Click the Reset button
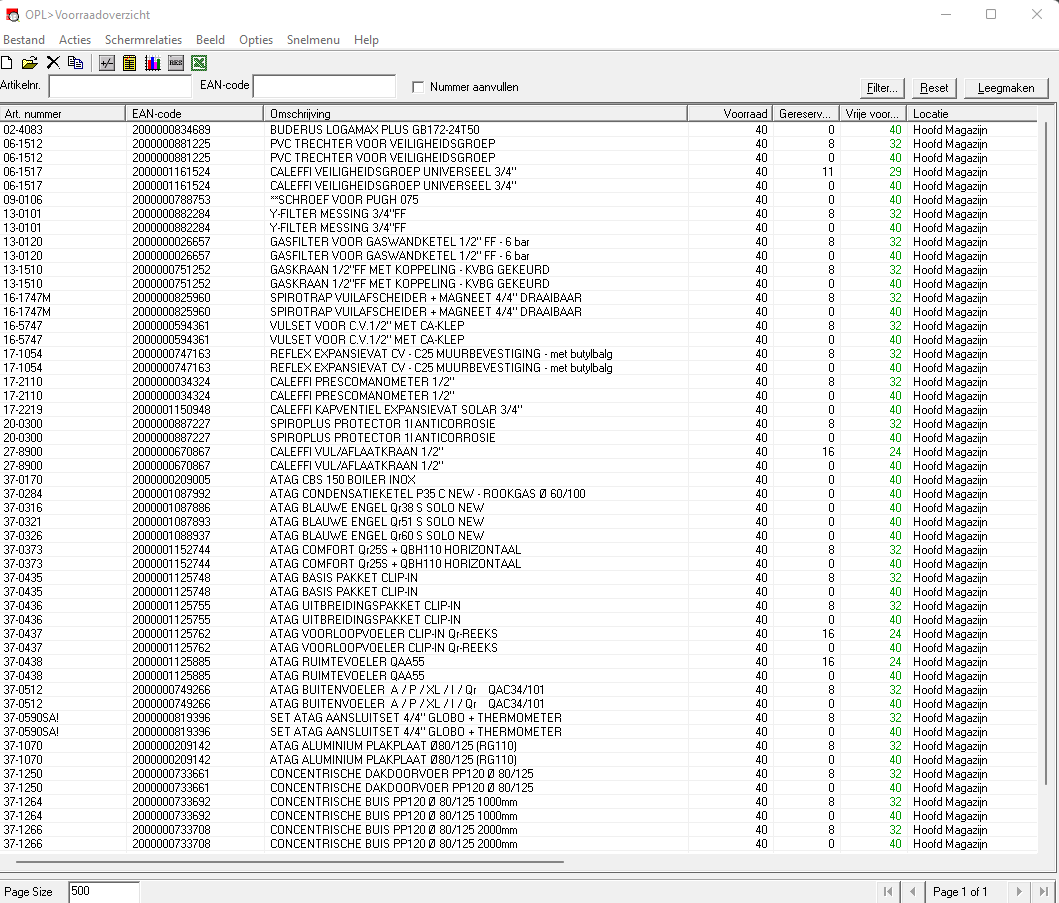This screenshot has height=903, width=1059. pos(934,88)
